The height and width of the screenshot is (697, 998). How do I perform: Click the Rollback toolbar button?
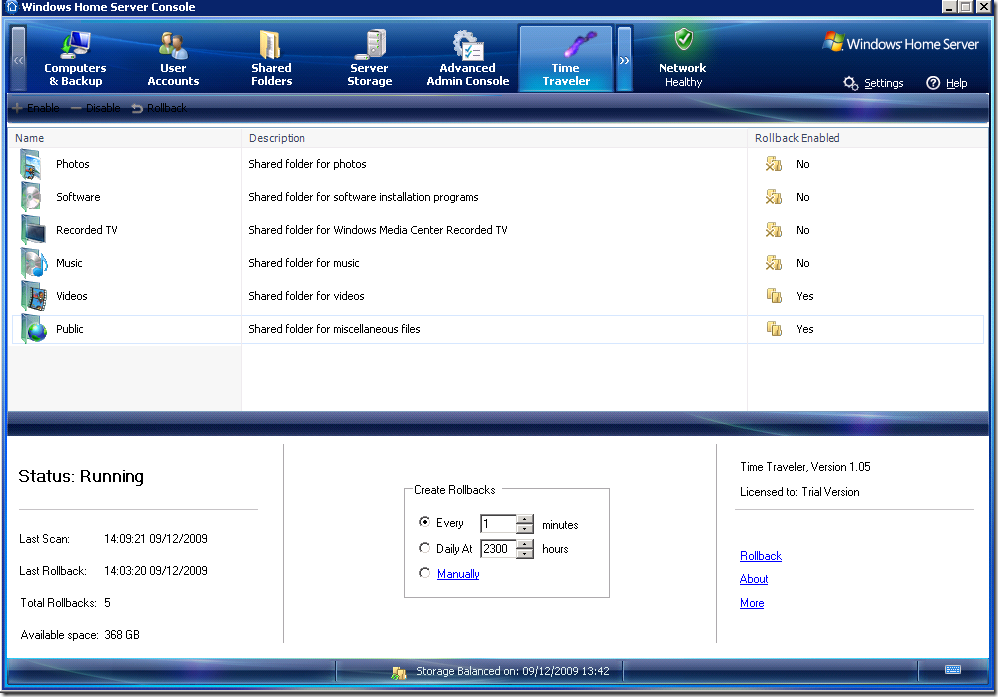click(x=159, y=108)
